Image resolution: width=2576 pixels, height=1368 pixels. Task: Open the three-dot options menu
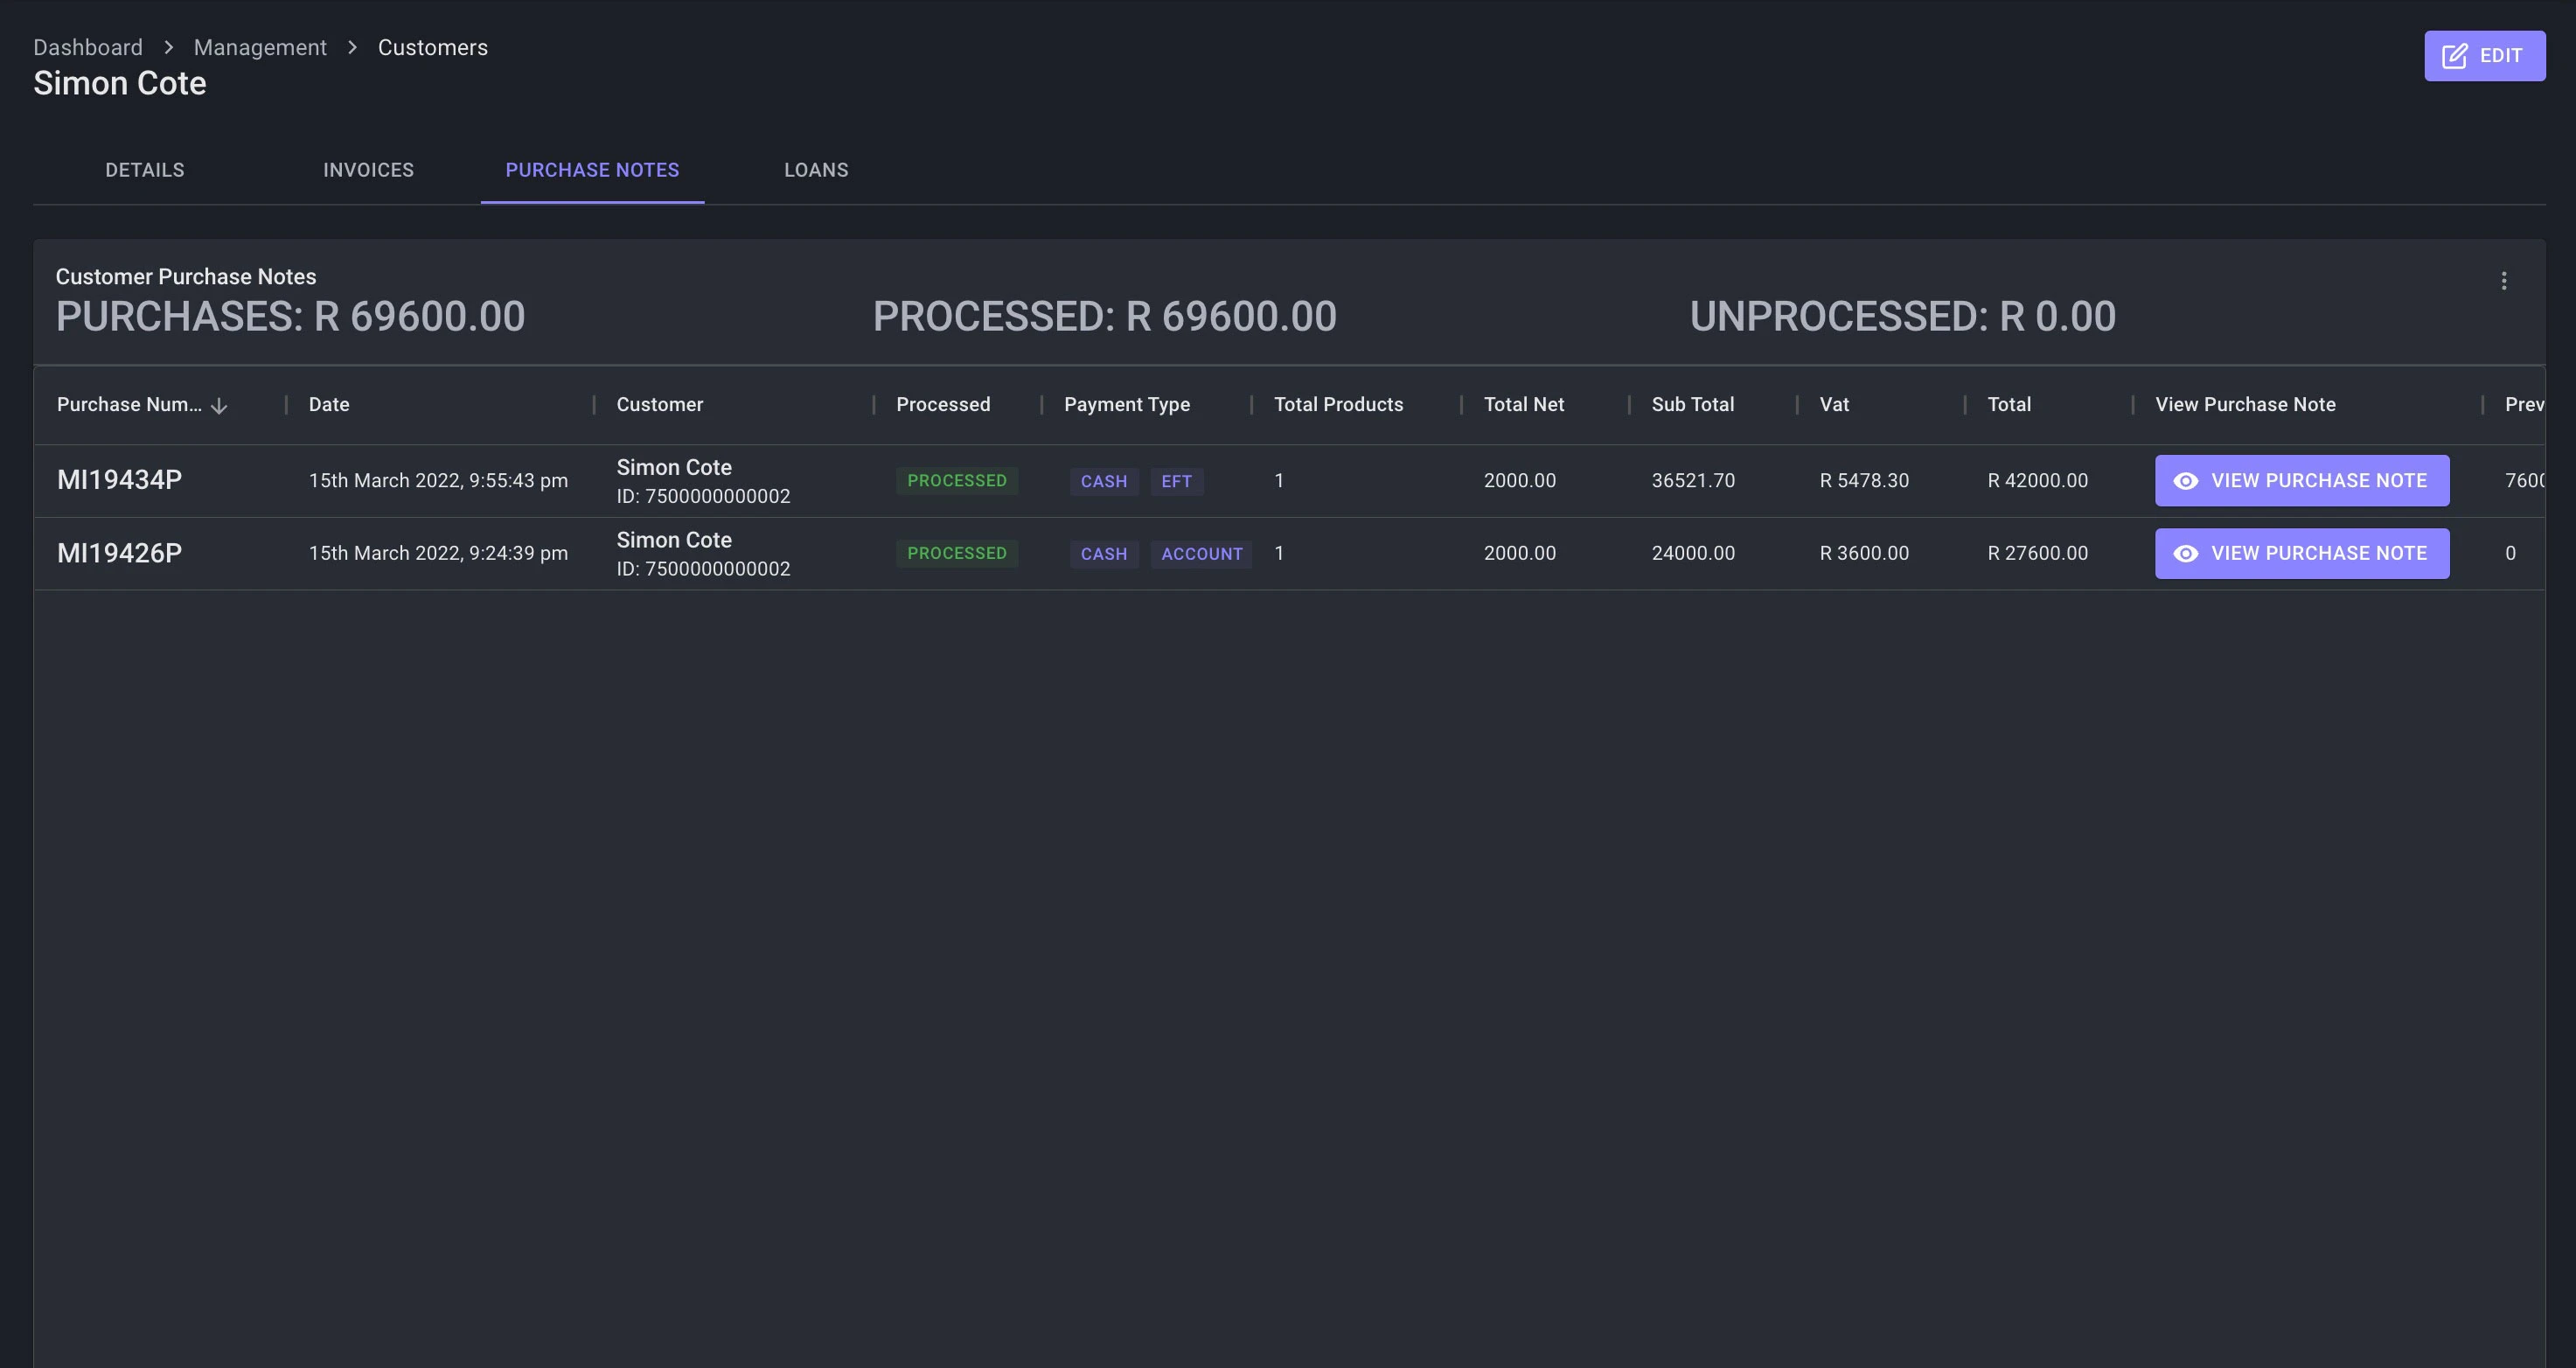click(x=2503, y=281)
